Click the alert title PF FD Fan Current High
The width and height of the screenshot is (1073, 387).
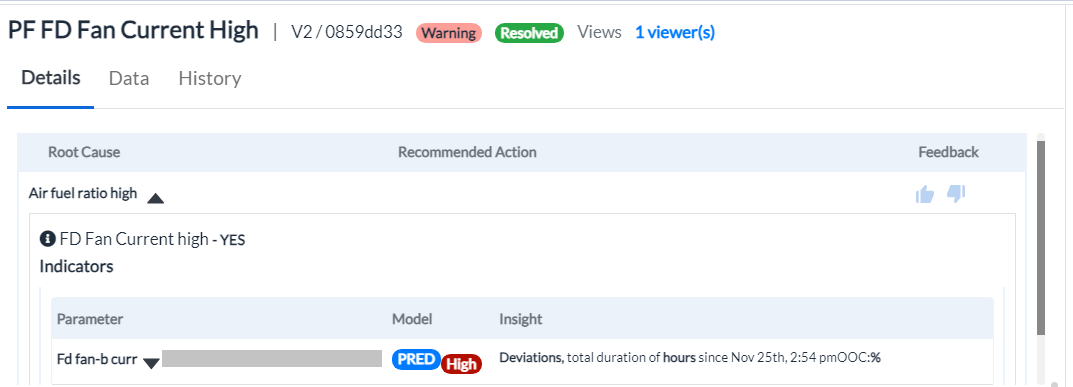(x=133, y=30)
